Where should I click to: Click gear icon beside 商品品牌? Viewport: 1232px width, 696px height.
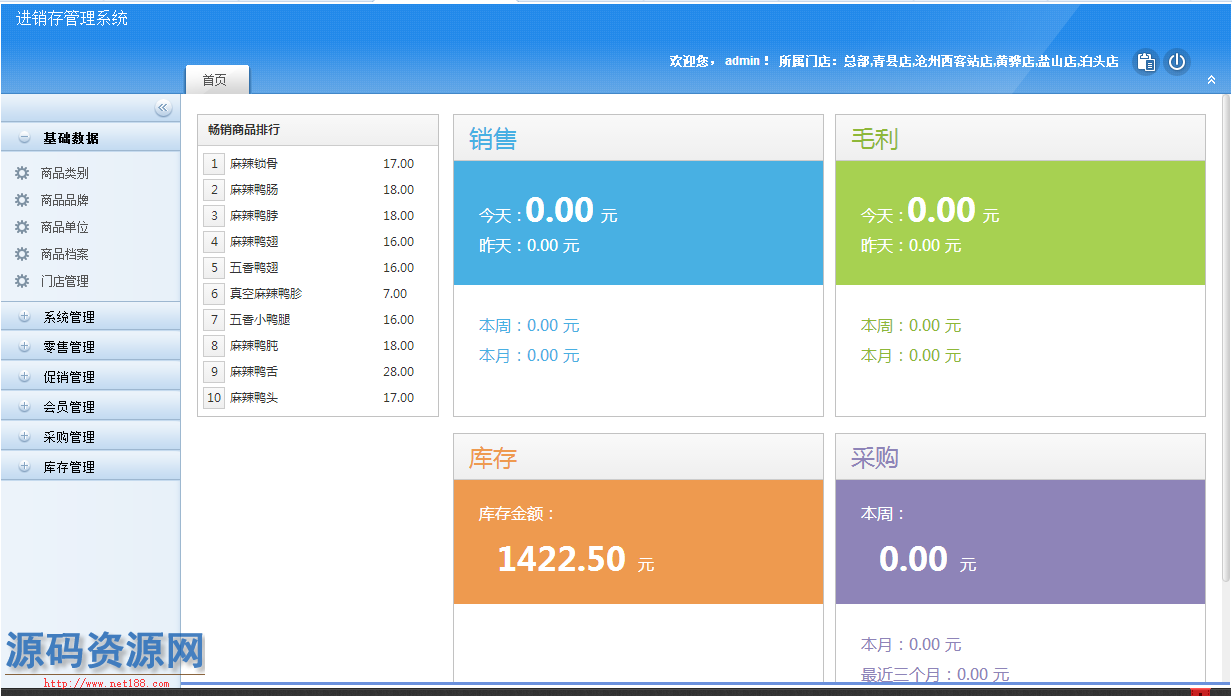[22, 200]
